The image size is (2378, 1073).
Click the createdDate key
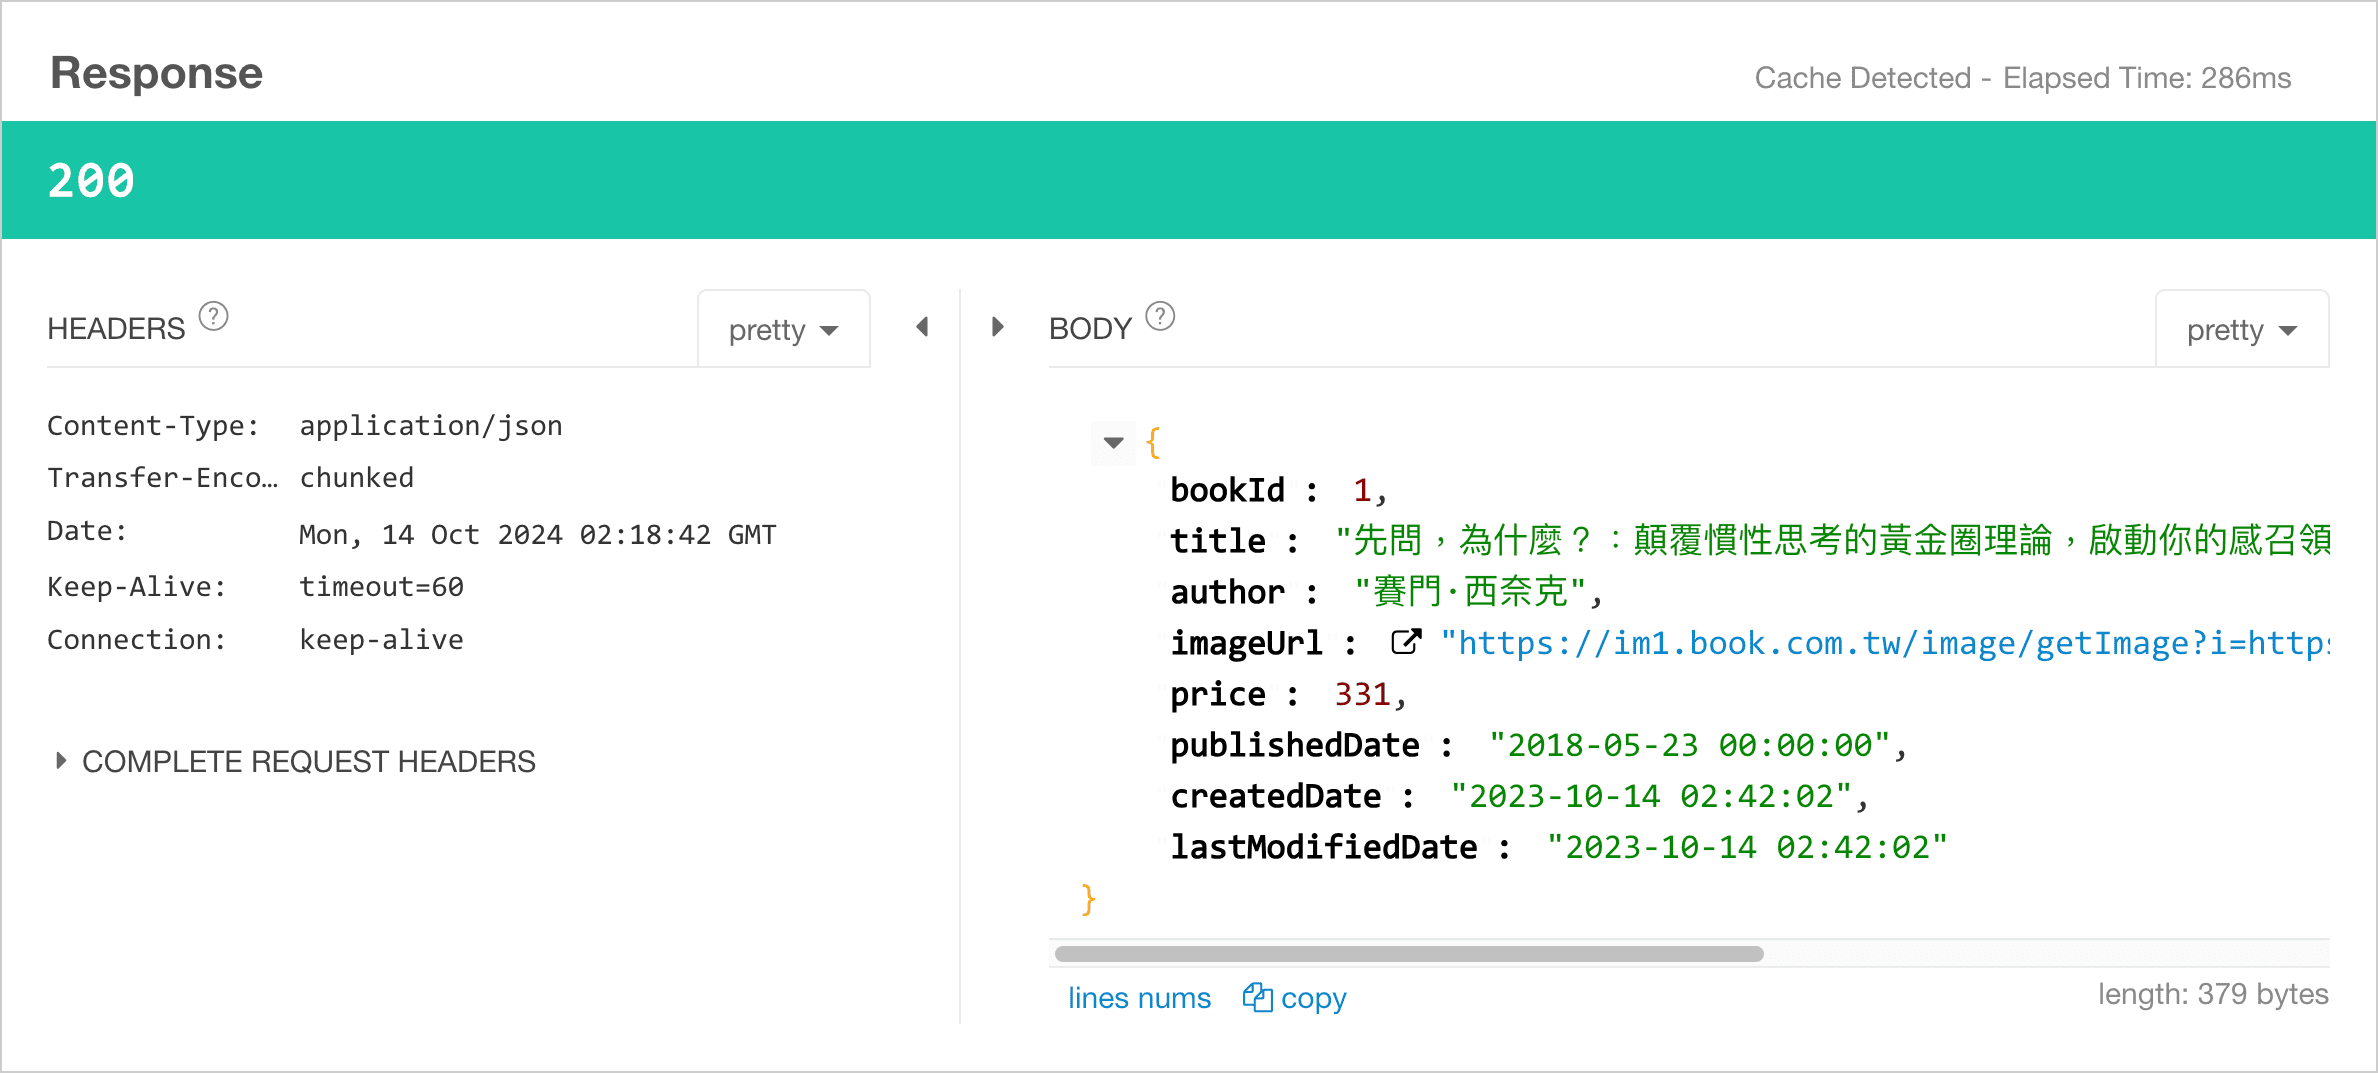pyautogui.click(x=1275, y=796)
